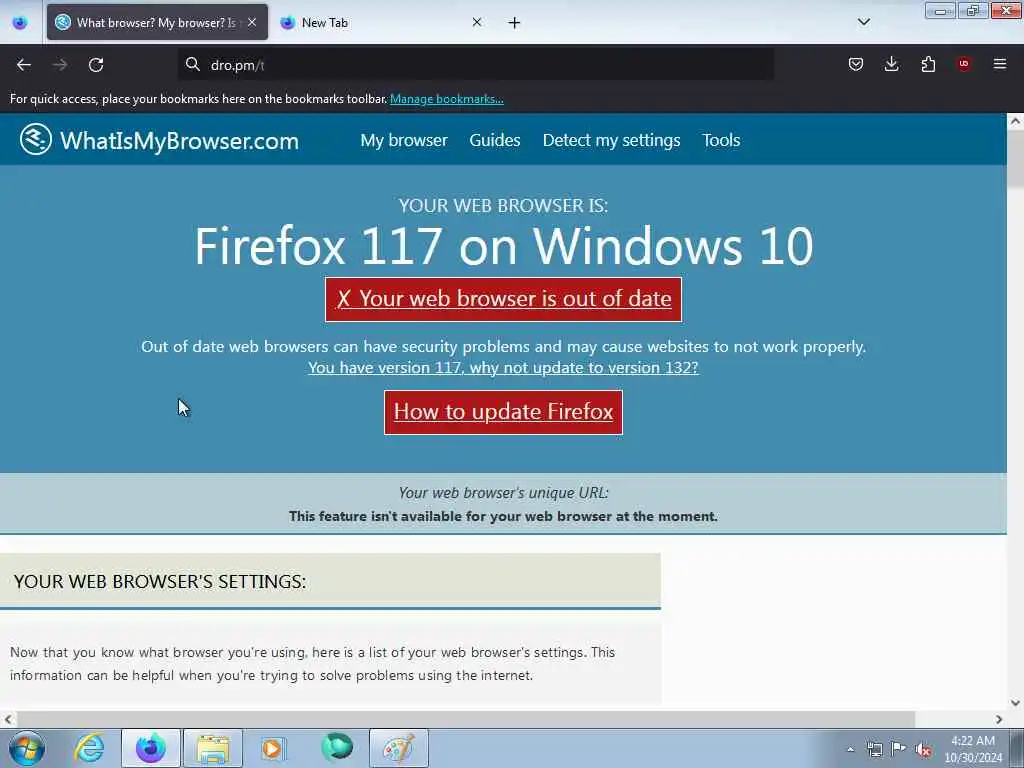Expand the list all tabs chevron
Image resolution: width=1024 pixels, height=768 pixels.
pos(863,22)
